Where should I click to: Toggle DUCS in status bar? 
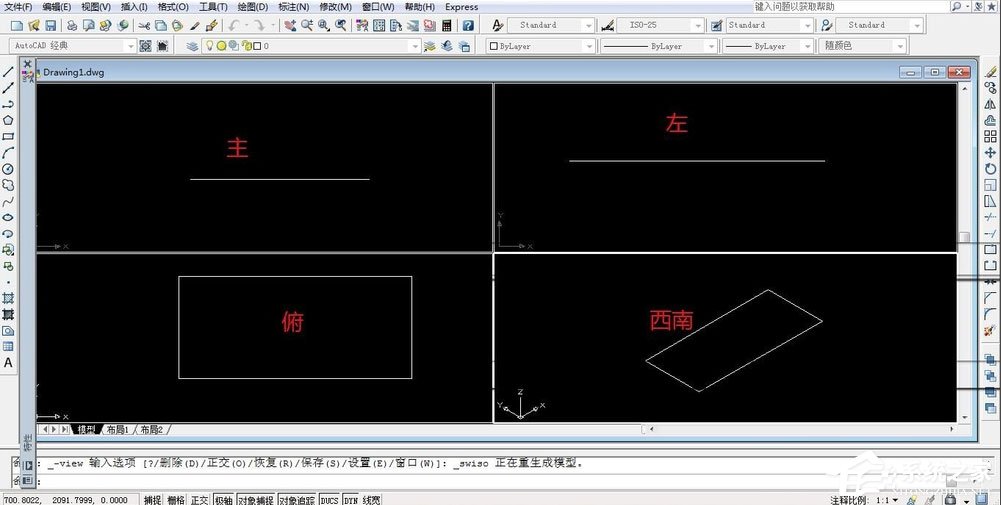pos(329,500)
